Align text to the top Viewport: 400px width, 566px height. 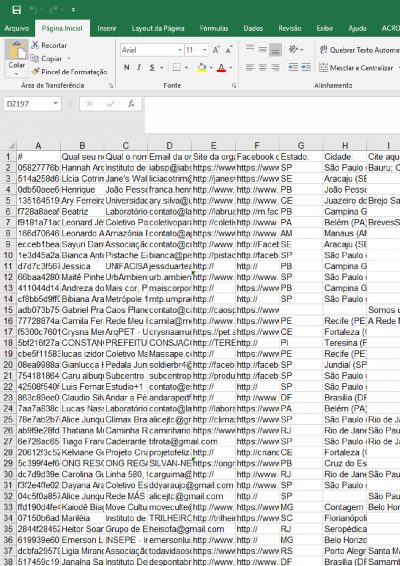point(250,49)
